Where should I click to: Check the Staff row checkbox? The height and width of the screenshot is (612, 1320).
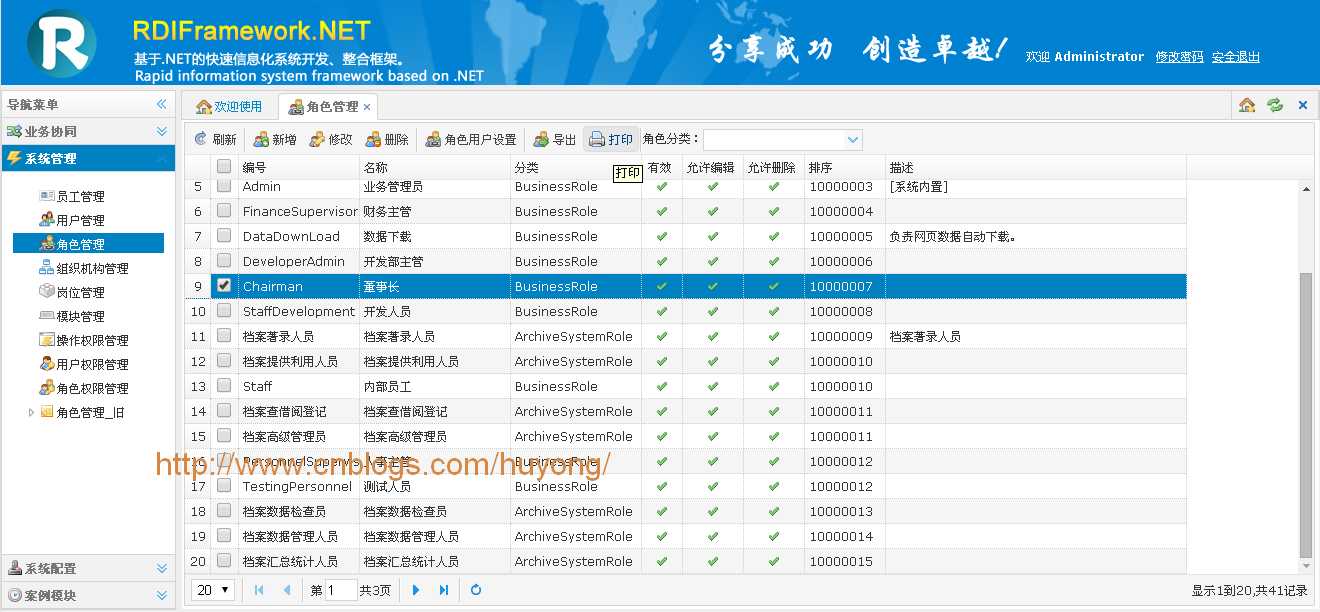click(x=224, y=386)
